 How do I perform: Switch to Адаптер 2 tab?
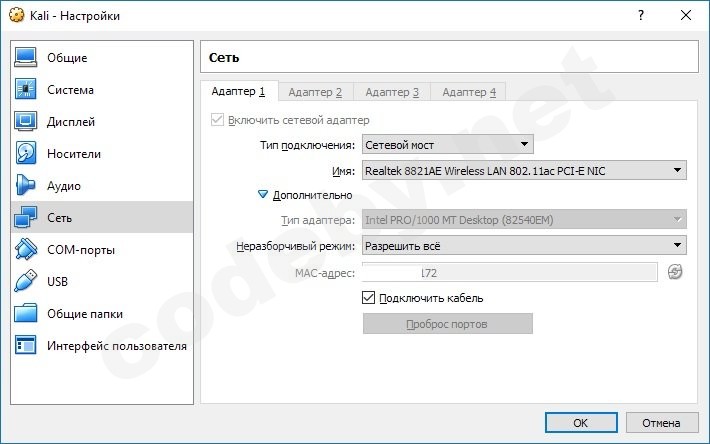point(315,92)
